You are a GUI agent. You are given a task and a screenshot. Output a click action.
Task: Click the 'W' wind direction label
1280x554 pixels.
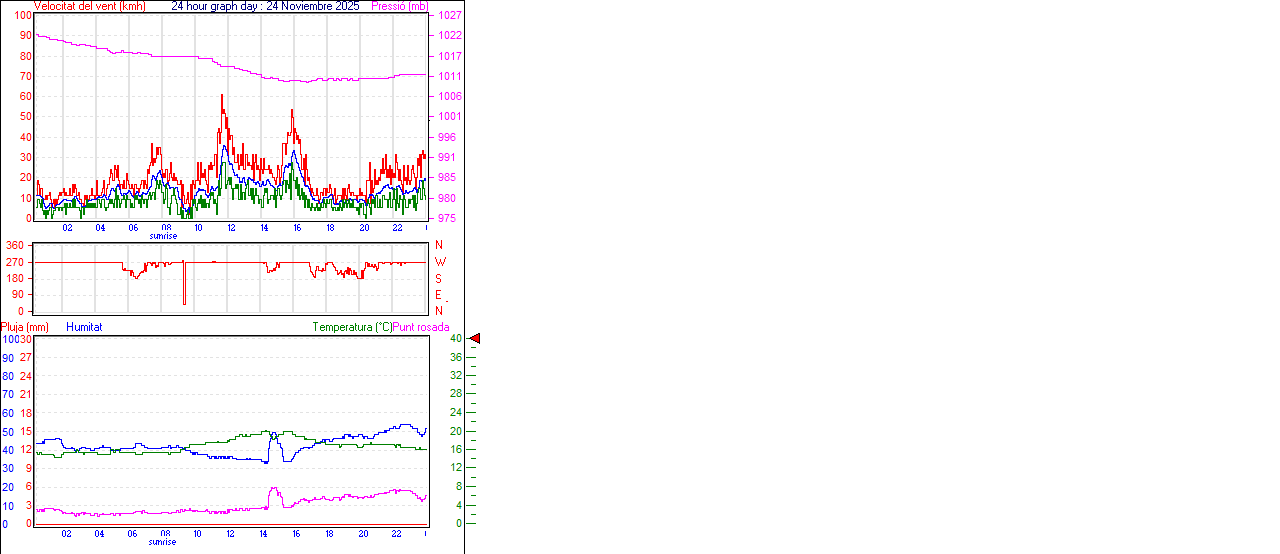pyautogui.click(x=439, y=262)
